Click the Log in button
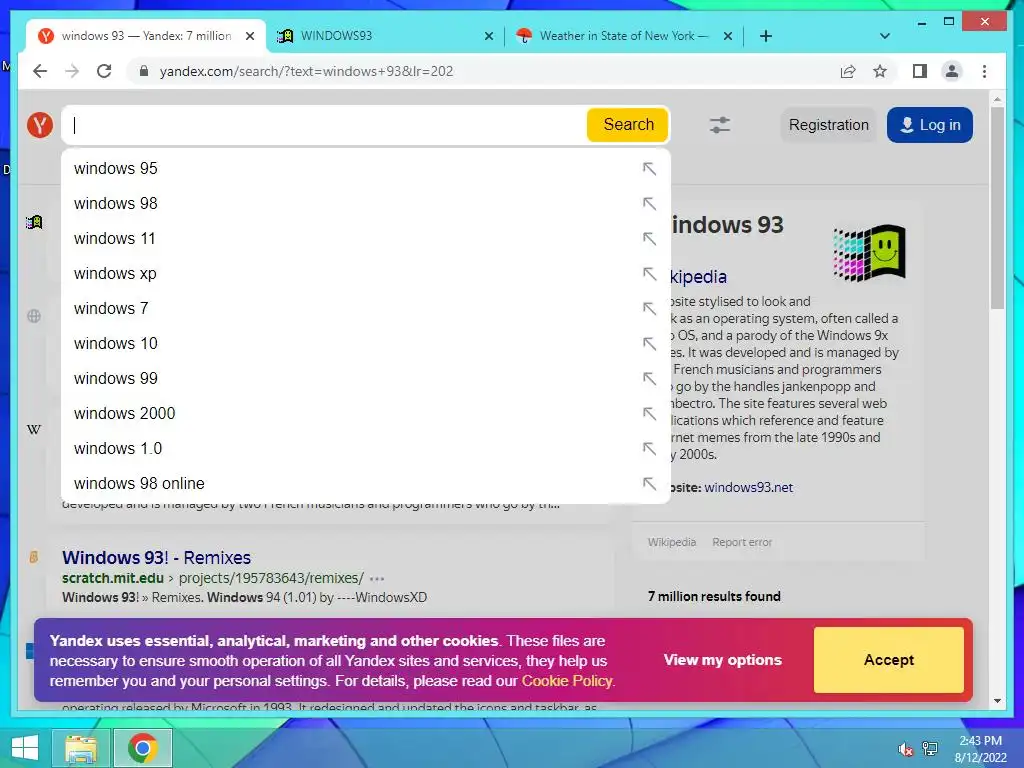1024x768 pixels. point(929,125)
